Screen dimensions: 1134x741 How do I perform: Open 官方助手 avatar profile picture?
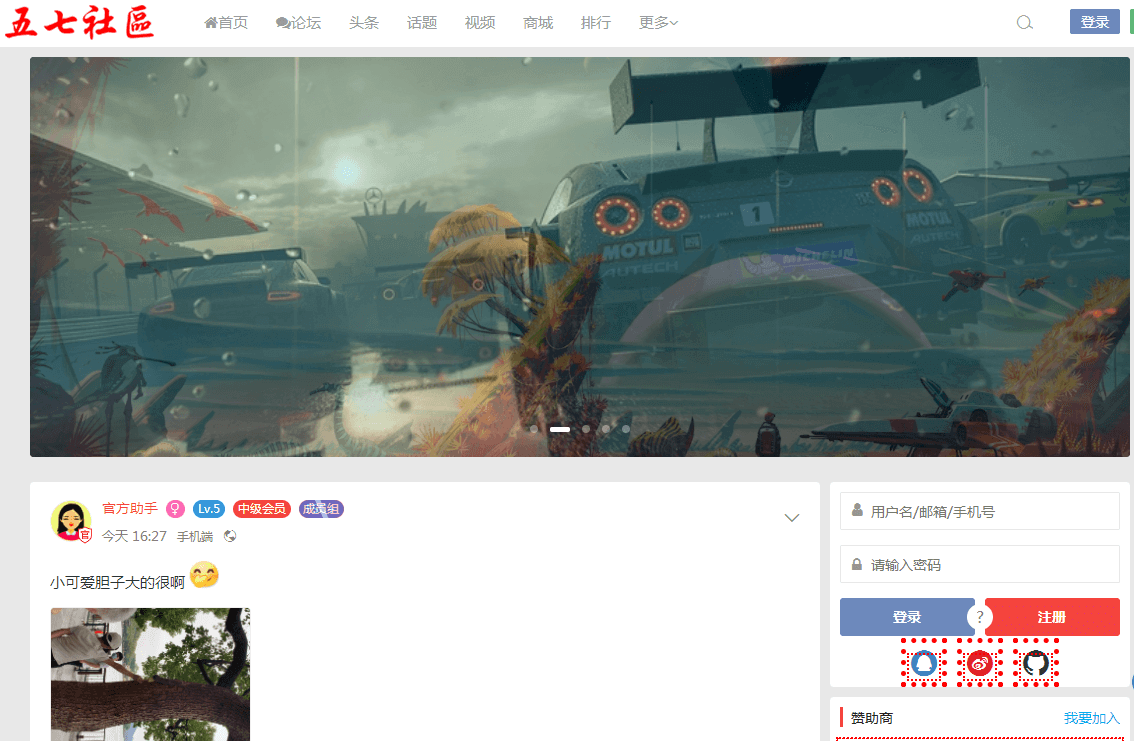(71, 521)
